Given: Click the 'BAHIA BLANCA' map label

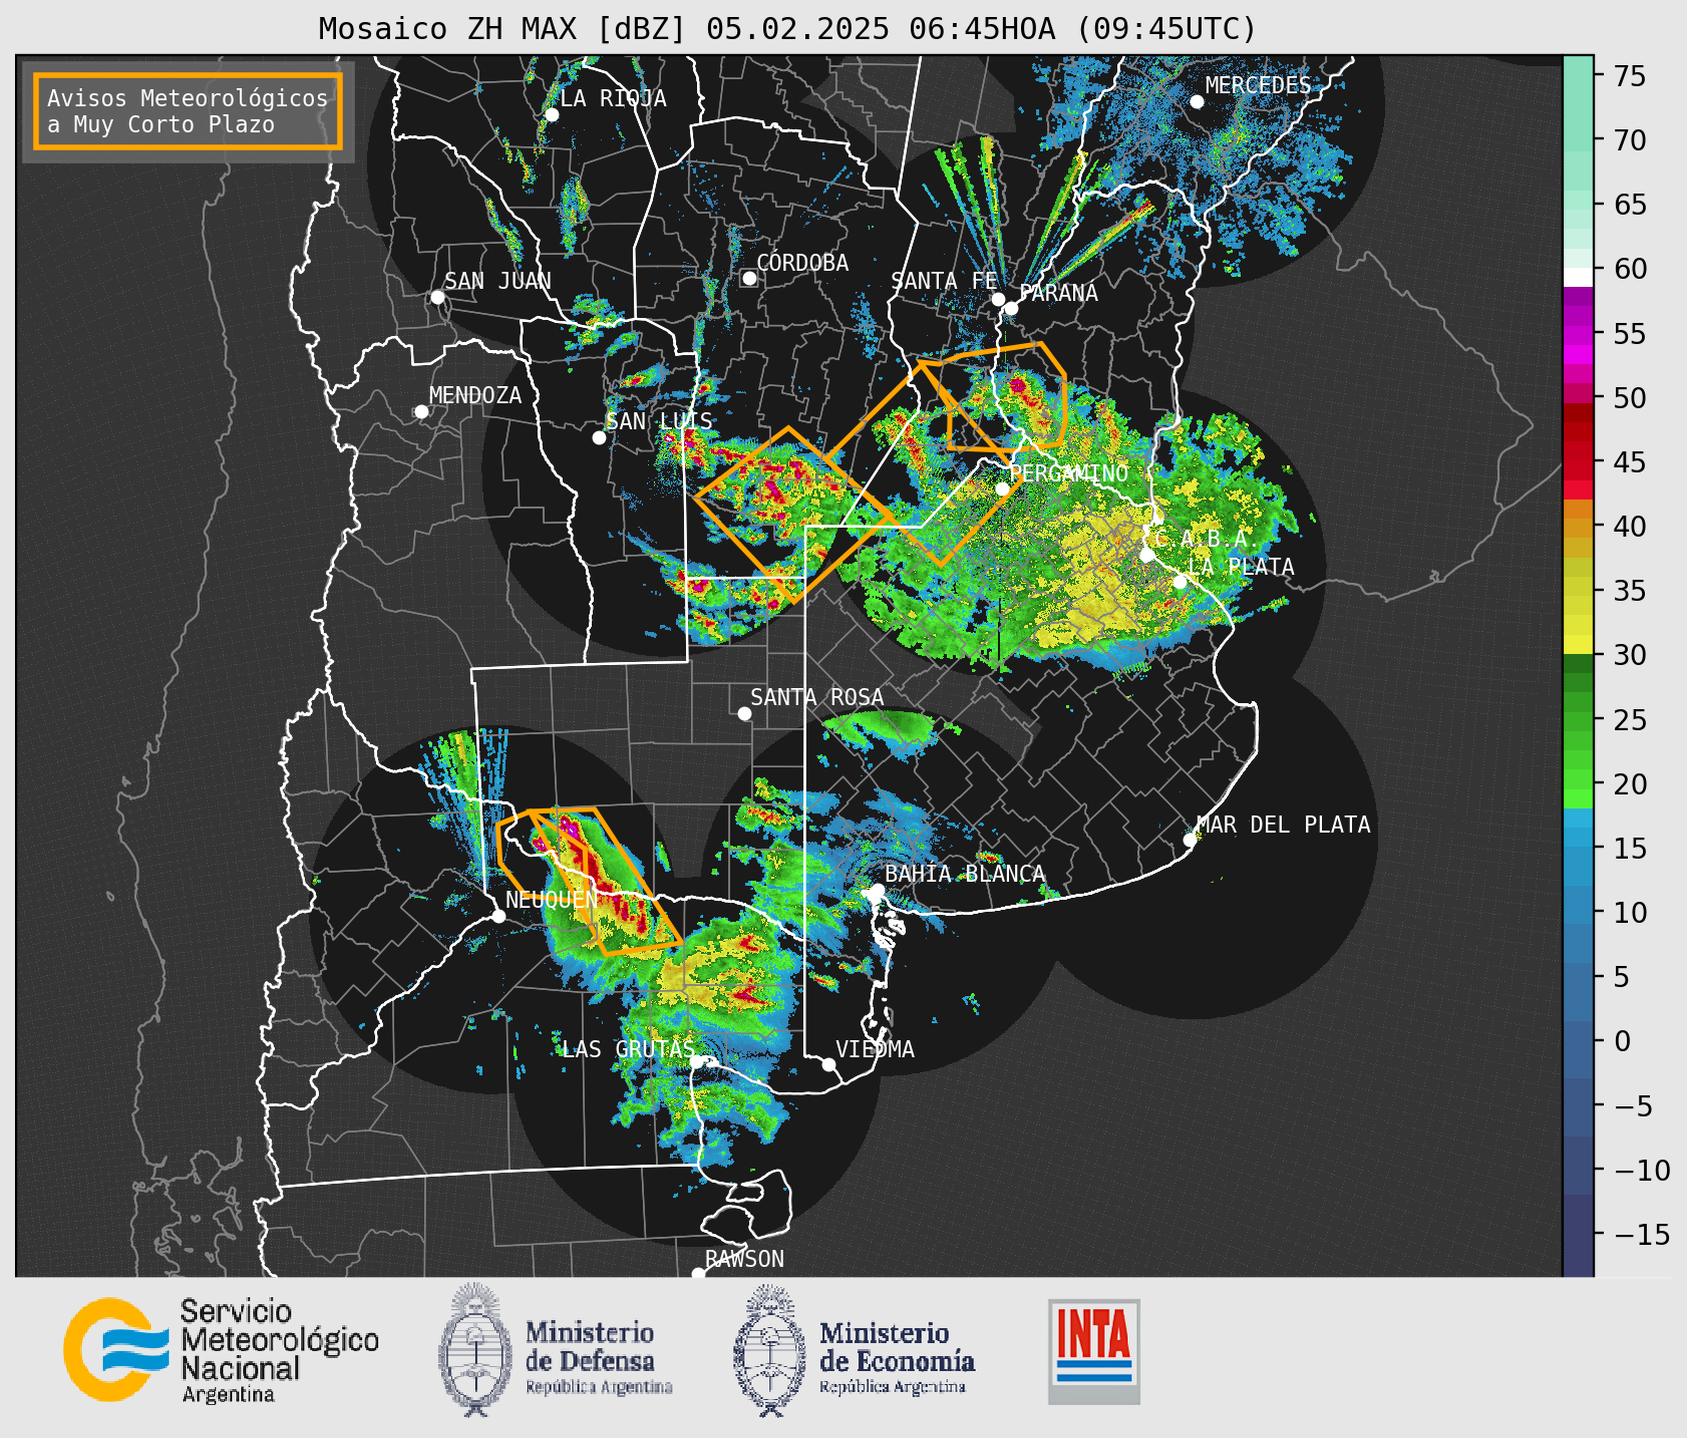Looking at the screenshot, I should (965, 874).
